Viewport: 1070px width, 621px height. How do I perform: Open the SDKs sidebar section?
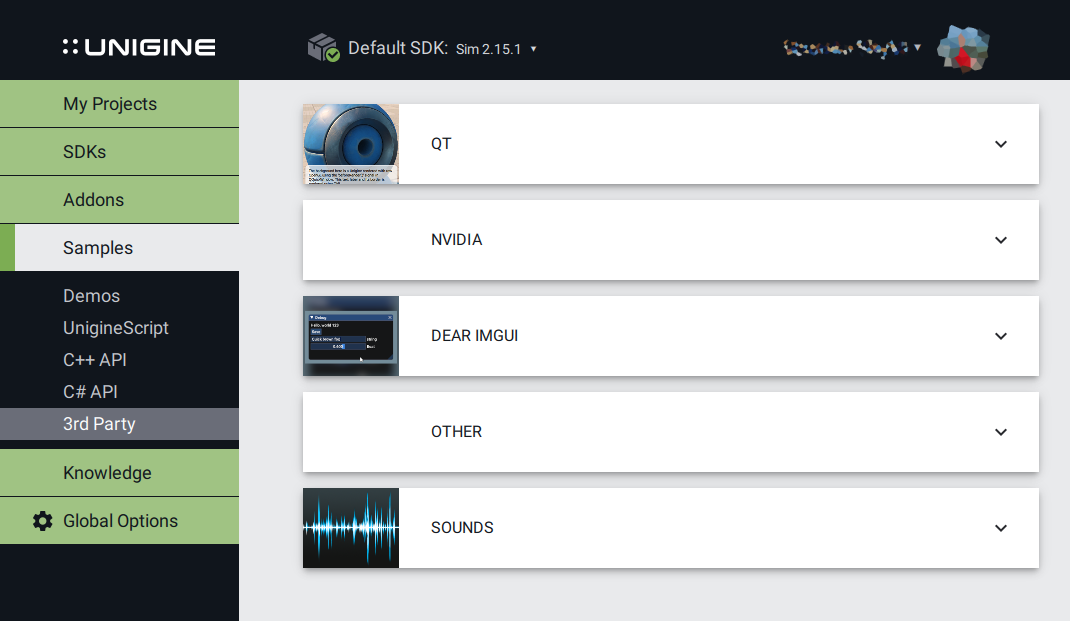(x=84, y=152)
